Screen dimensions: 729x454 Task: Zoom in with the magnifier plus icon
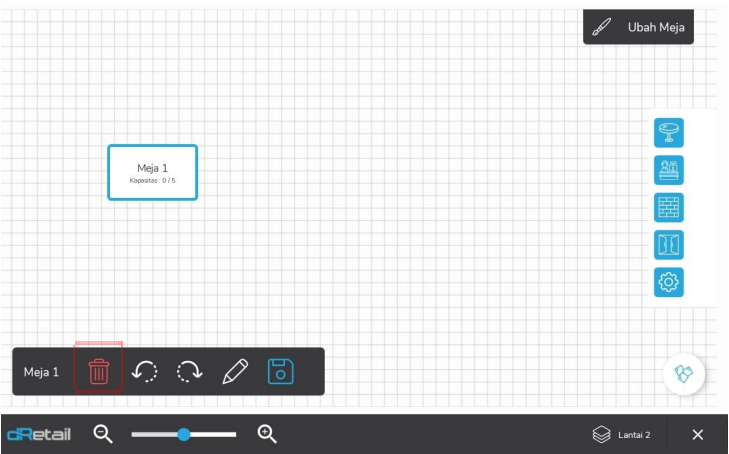[x=267, y=434]
